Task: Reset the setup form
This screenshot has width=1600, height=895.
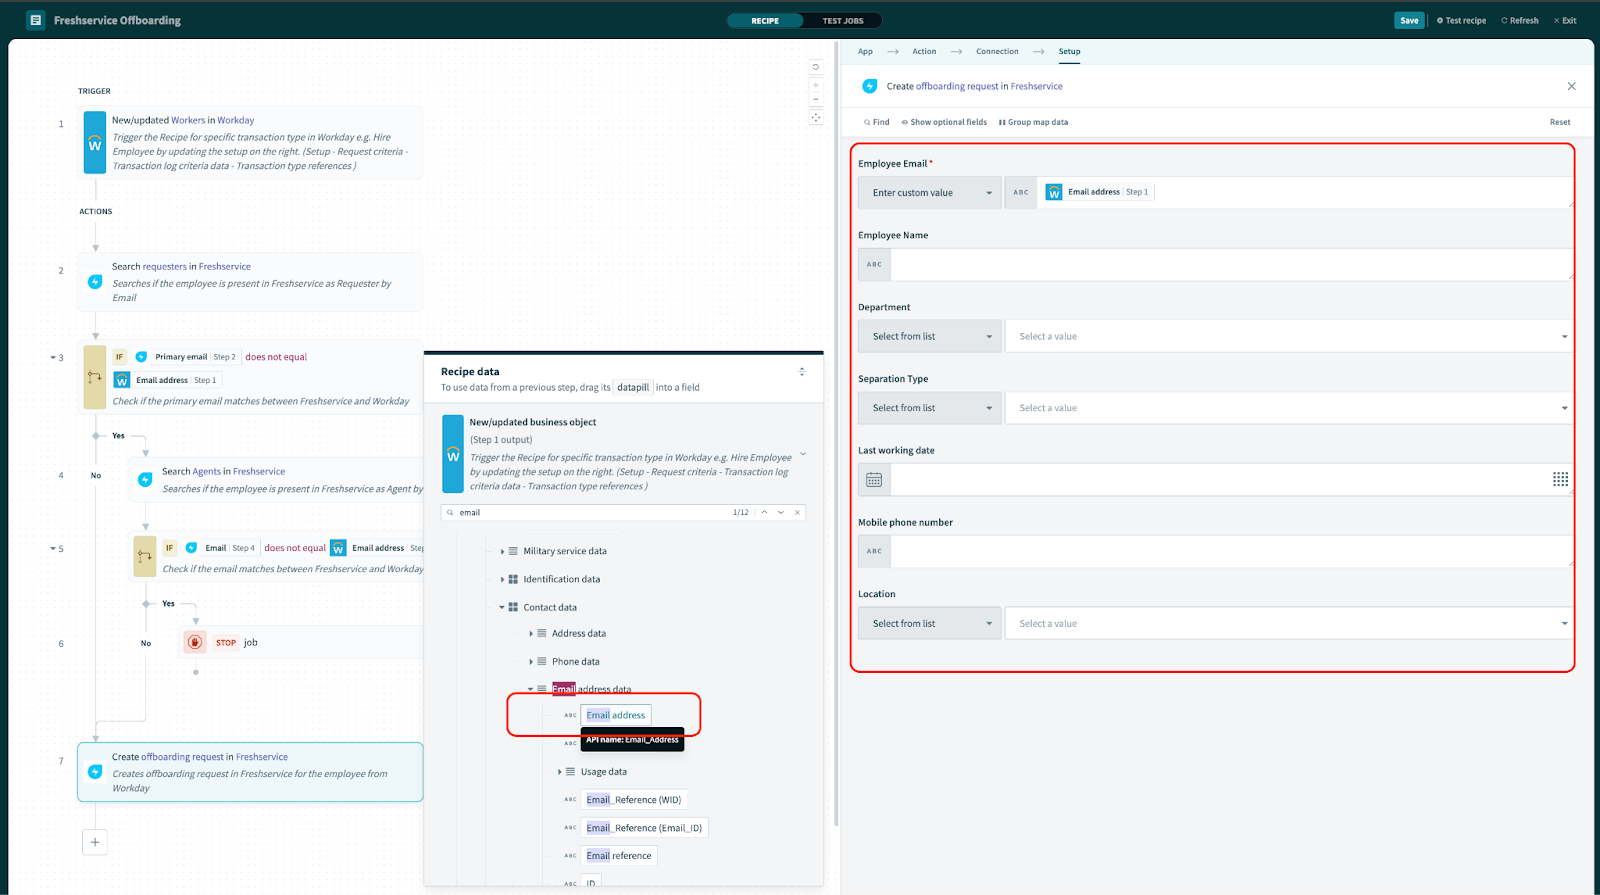Action: click(x=1560, y=122)
